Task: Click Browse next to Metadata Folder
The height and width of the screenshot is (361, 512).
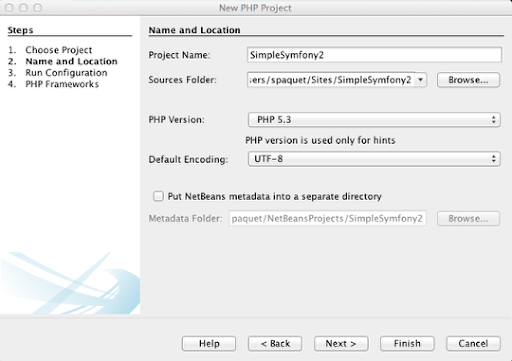Action: click(468, 219)
